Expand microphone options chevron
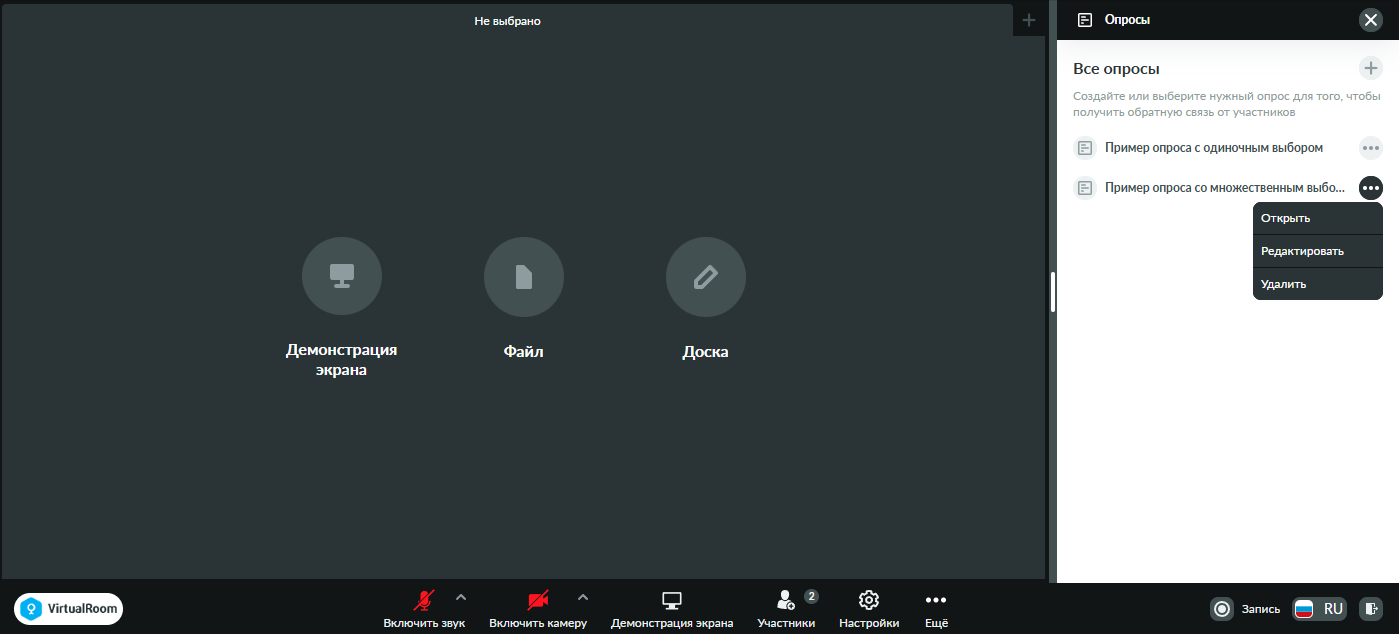 pos(461,597)
